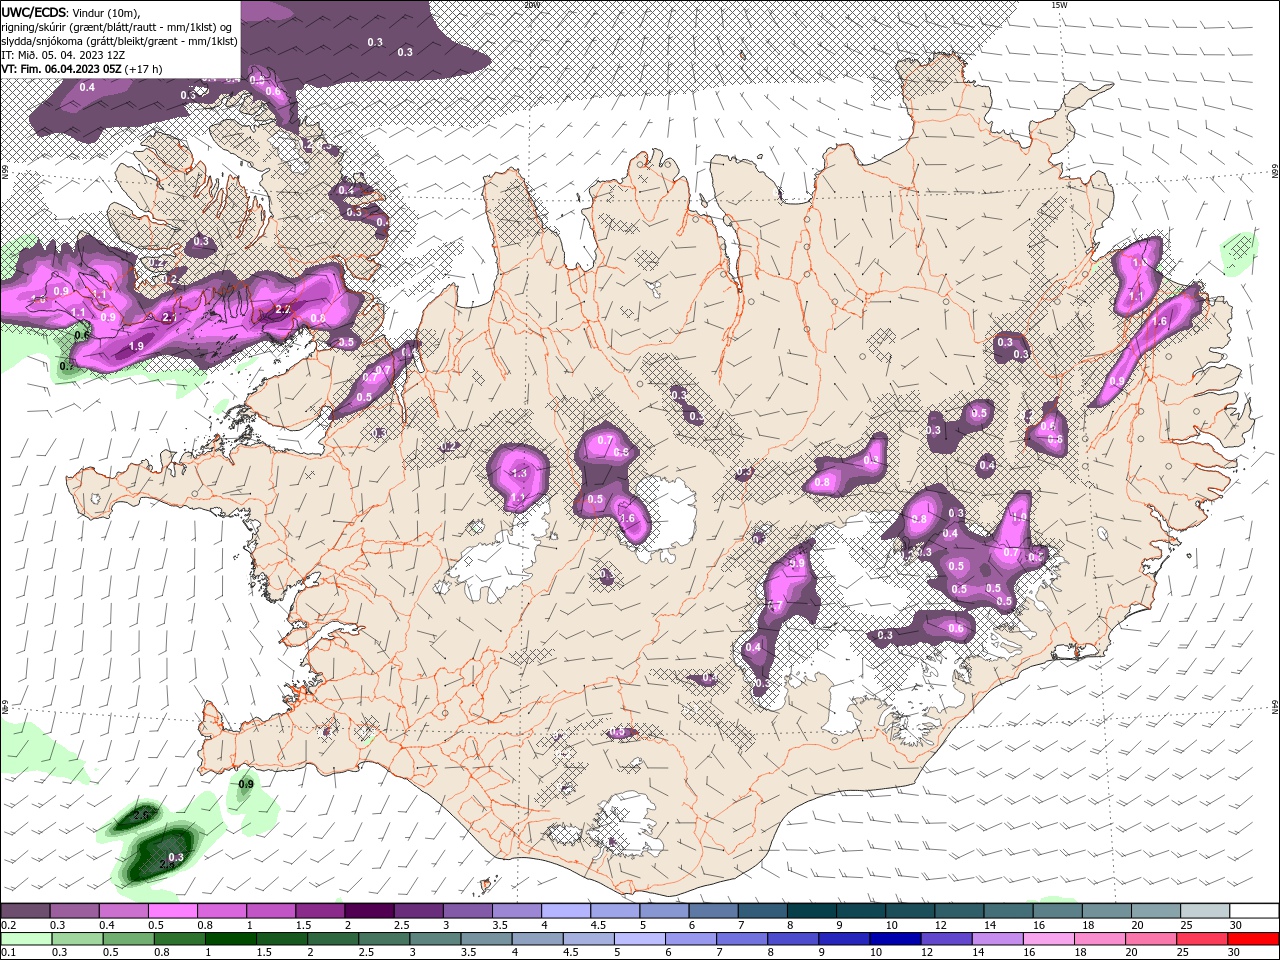
Task: Click the '0.1' label in rain legend
Action: tap(8, 953)
